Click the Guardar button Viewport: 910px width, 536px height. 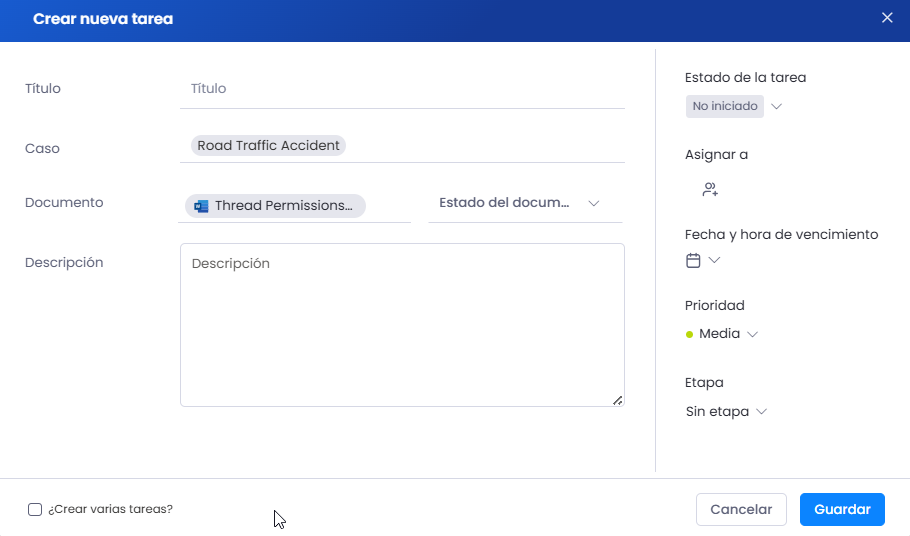coord(842,509)
